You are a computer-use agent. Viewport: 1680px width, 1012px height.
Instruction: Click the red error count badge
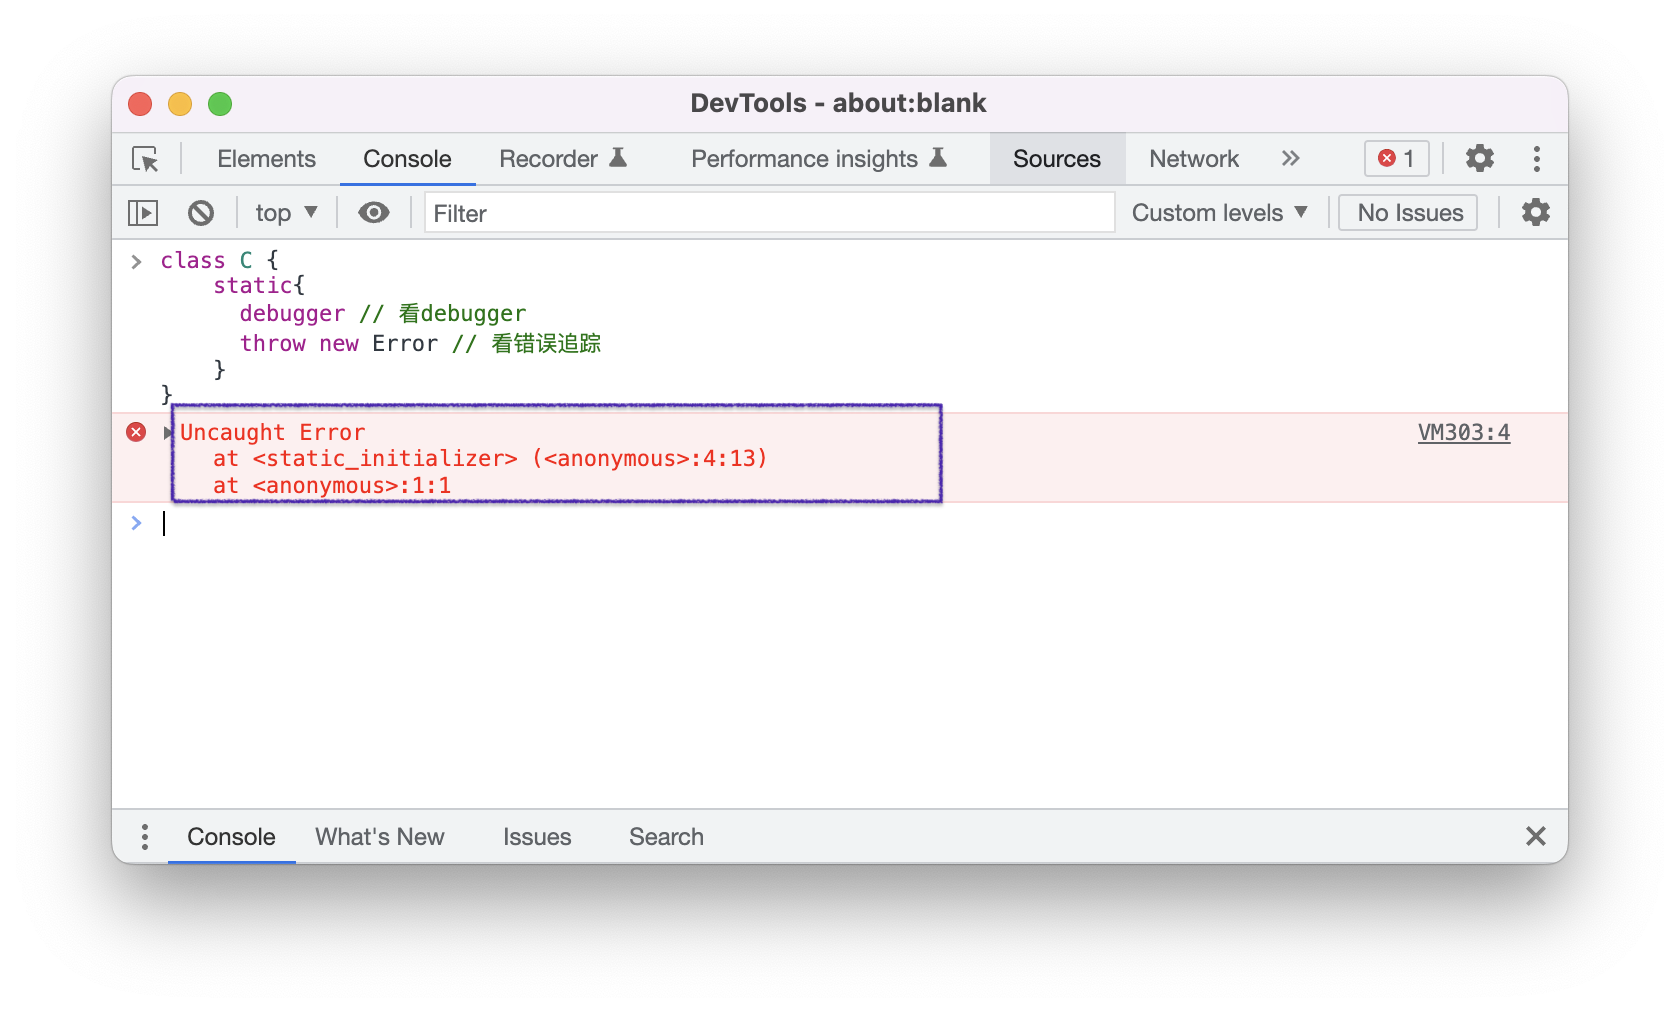1397,158
